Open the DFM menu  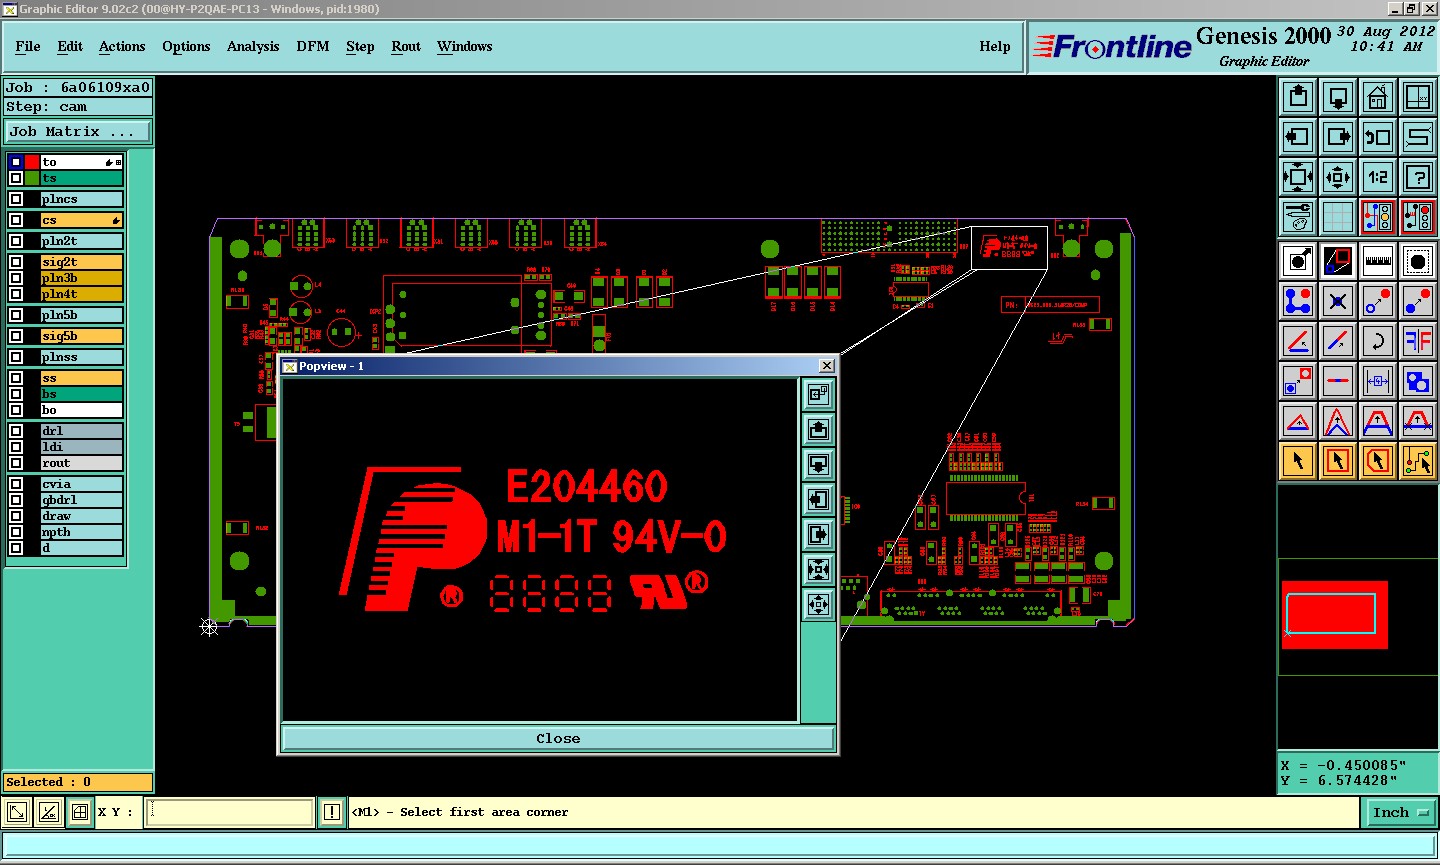pos(313,46)
